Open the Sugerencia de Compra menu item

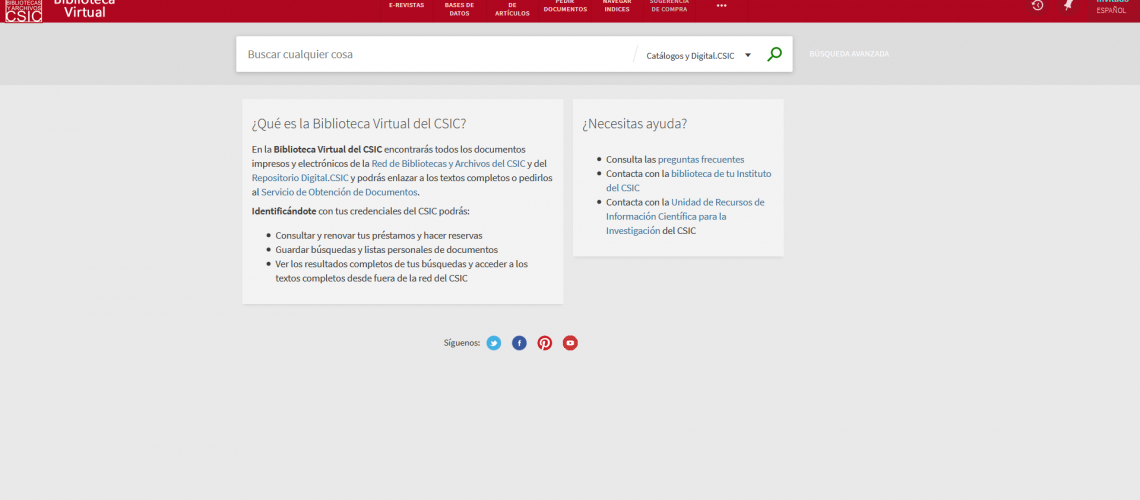tap(669, 6)
